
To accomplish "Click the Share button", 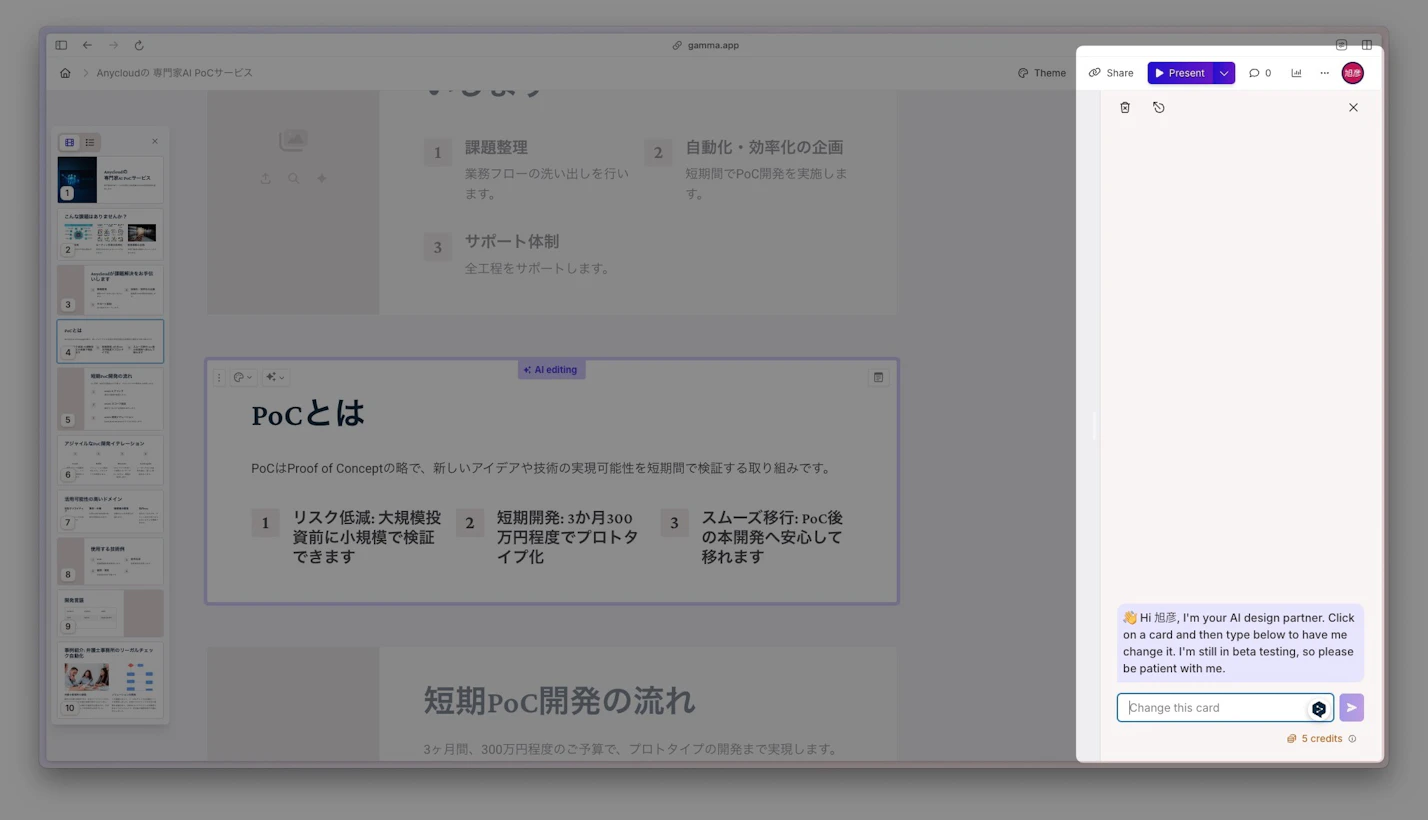I will coord(1111,73).
